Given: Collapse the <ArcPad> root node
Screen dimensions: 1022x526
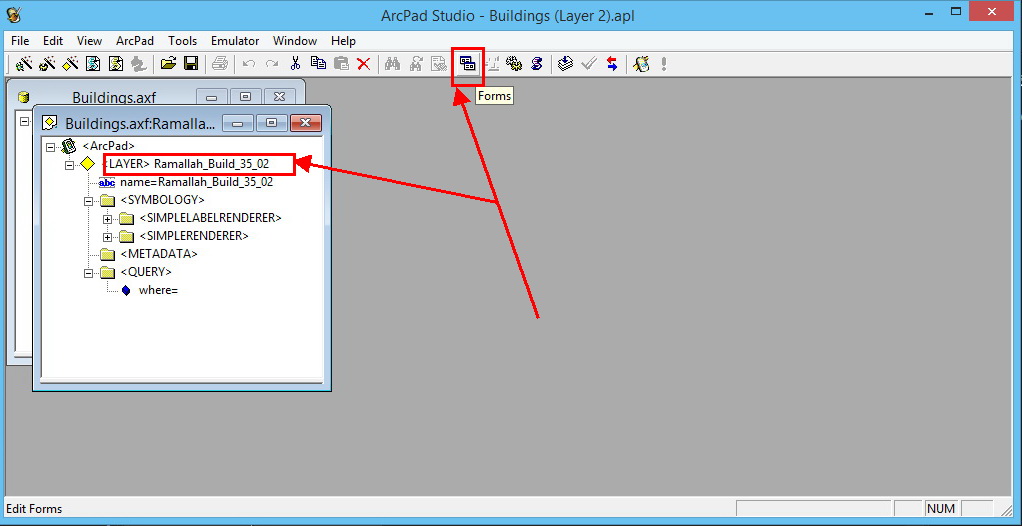Looking at the screenshot, I should point(51,147).
